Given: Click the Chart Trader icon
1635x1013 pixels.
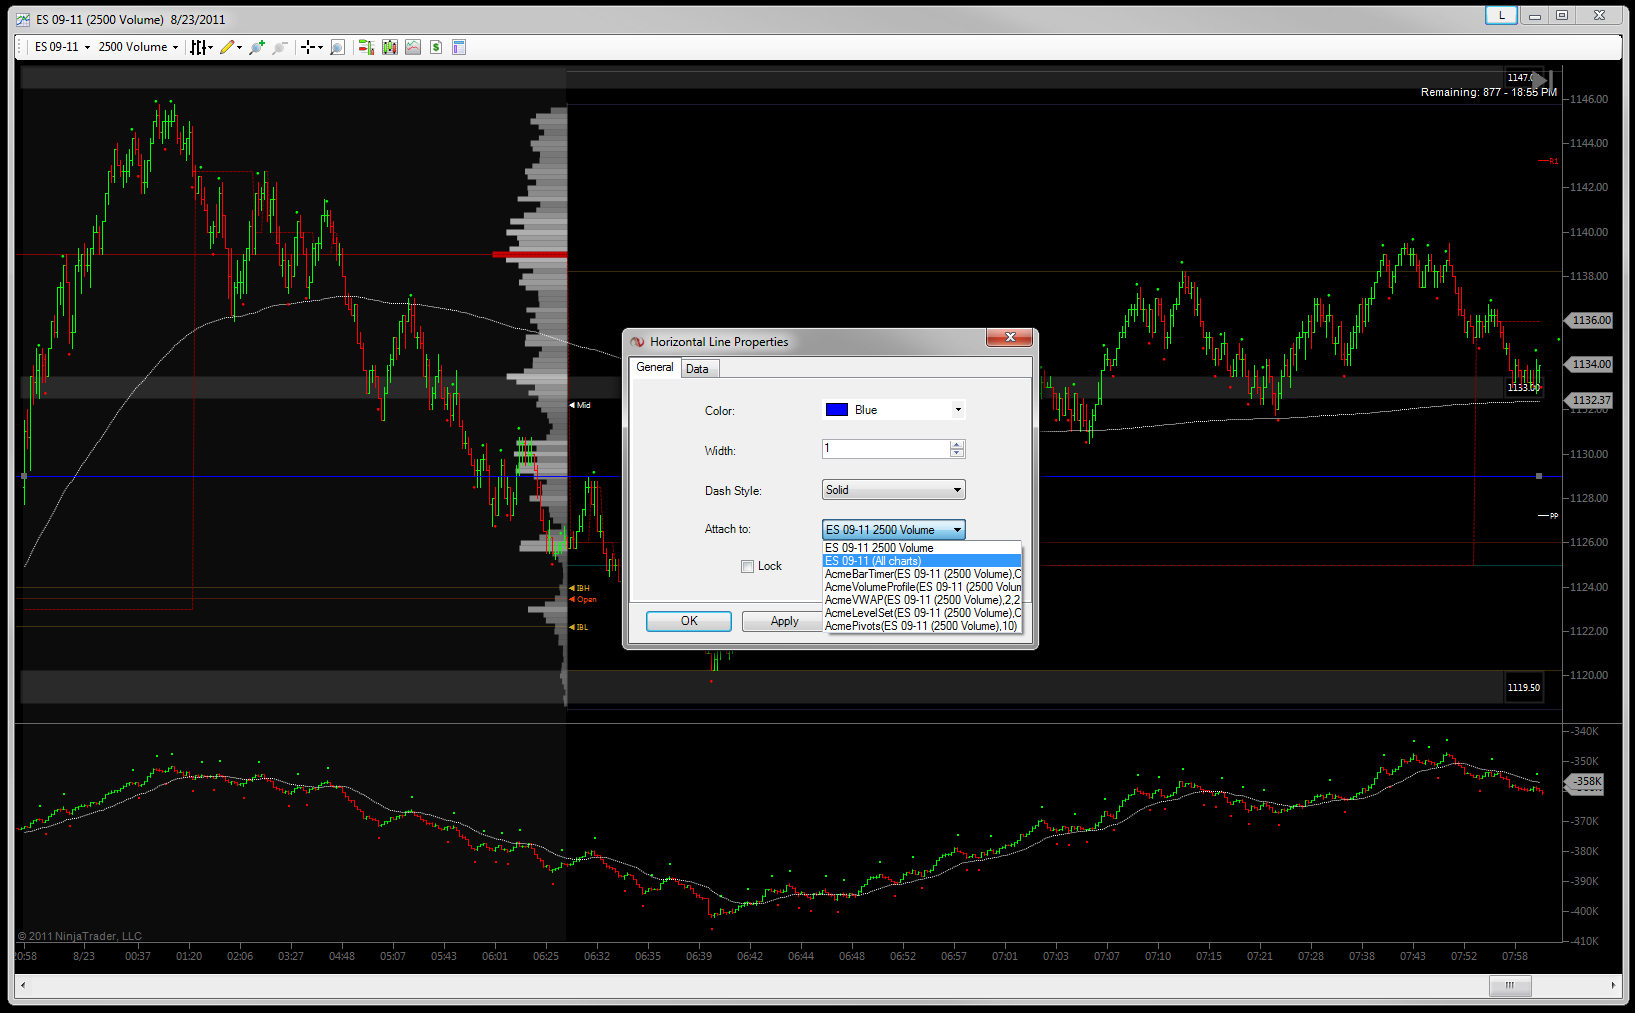Looking at the screenshot, I should click(x=366, y=47).
